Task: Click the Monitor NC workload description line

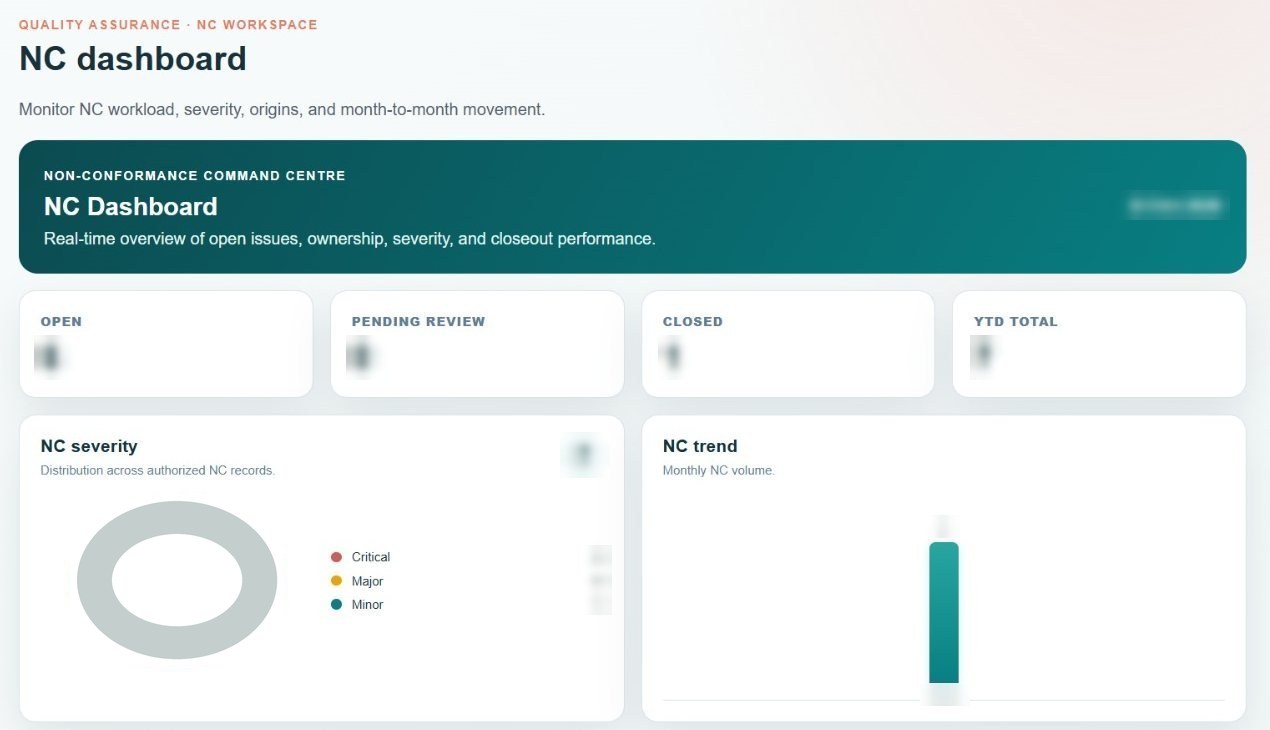Action: pos(282,110)
